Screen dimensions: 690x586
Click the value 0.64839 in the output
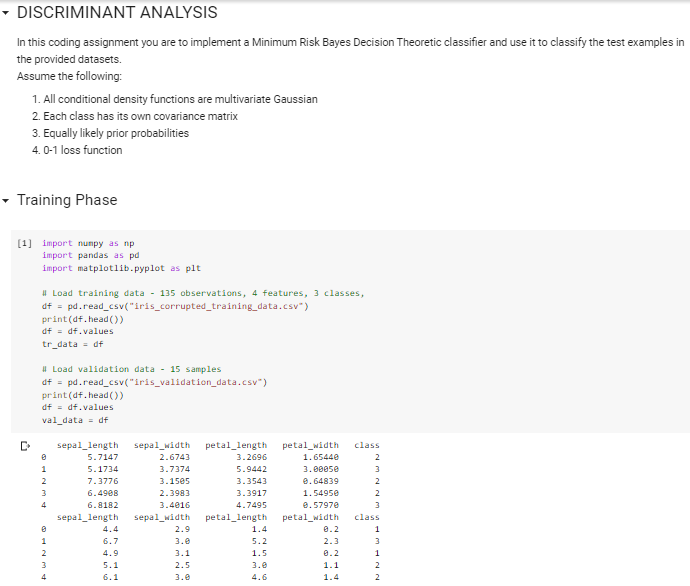coord(321,481)
